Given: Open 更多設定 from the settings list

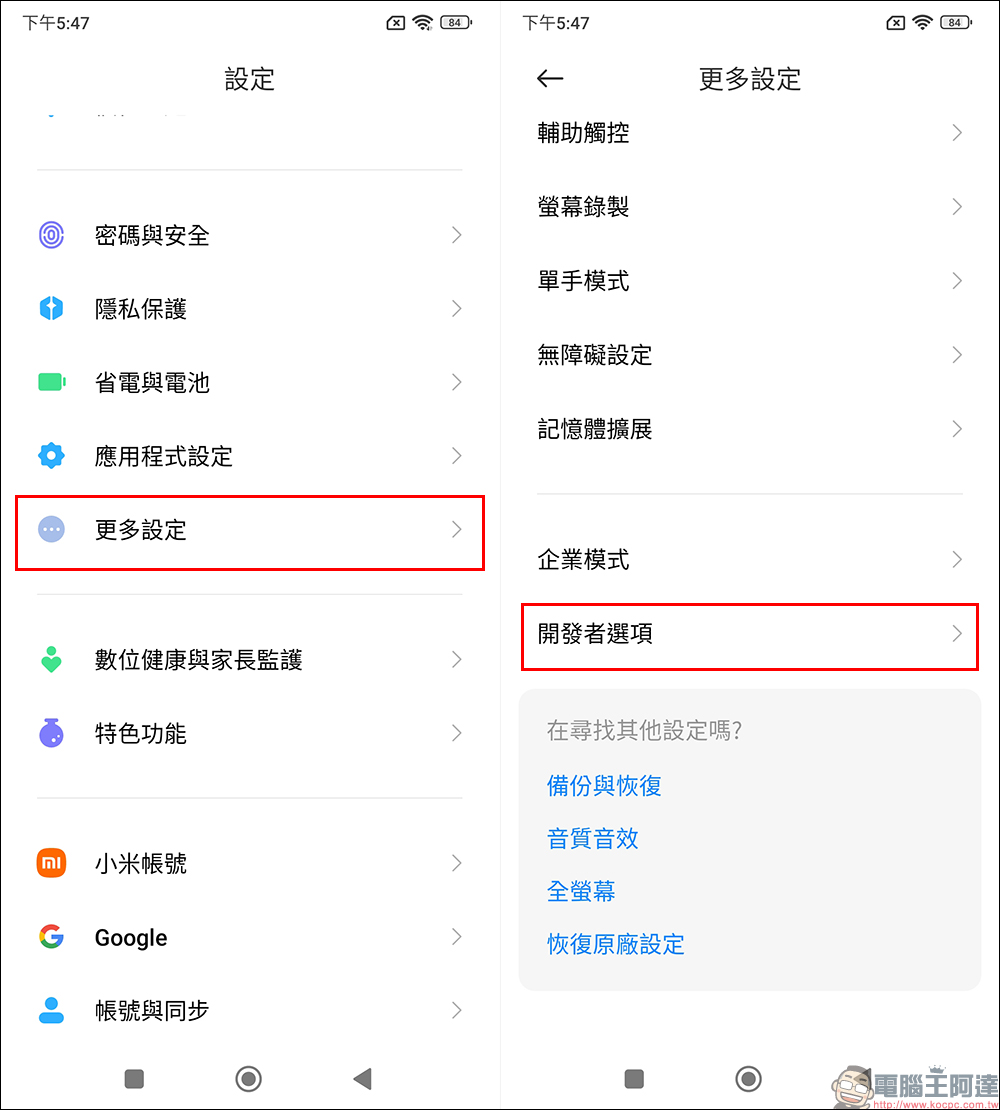Looking at the screenshot, I should point(250,530).
